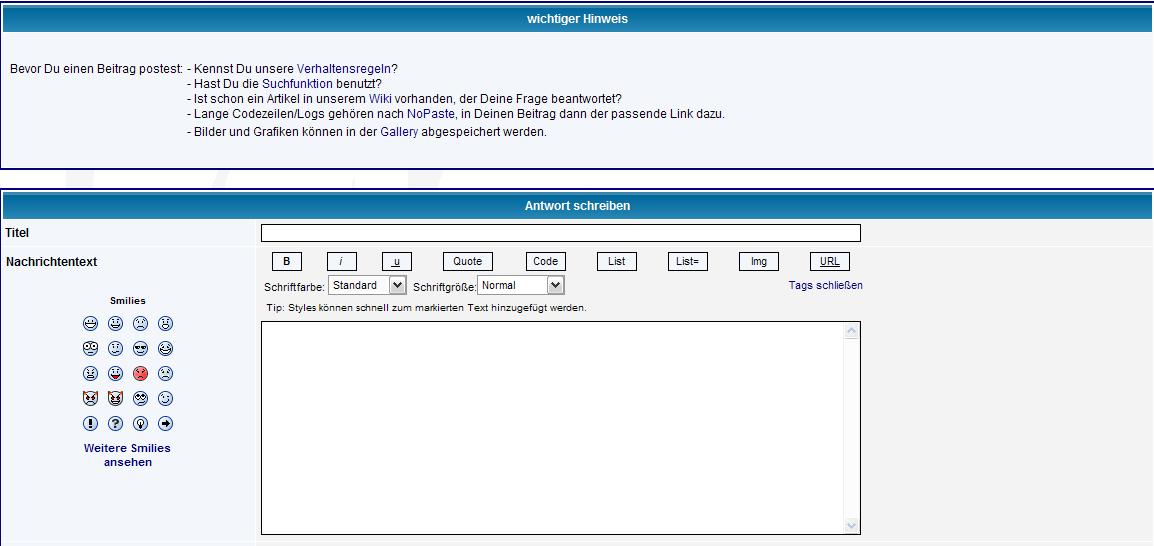The image size is (1154, 546).
Task: Apply italic with the i button
Action: (x=341, y=261)
